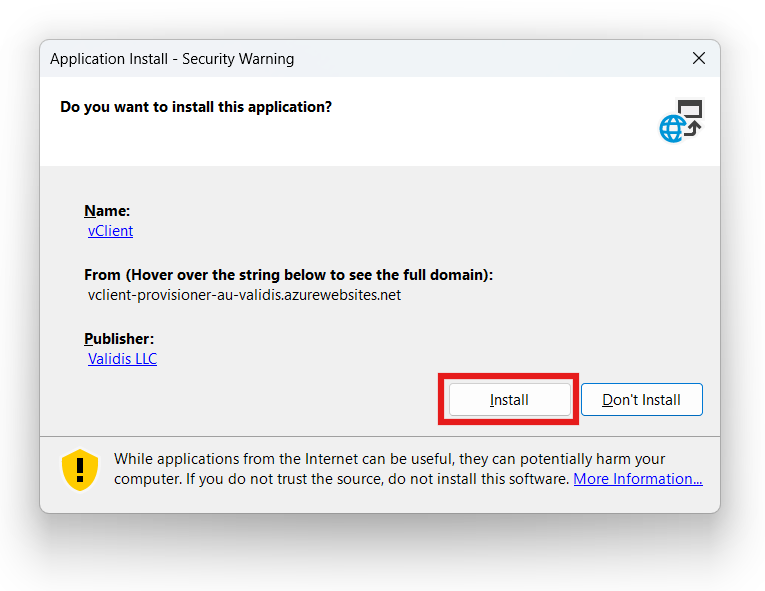Click the vclient-provisioner domain string
This screenshot has width=765, height=591.
[244, 295]
